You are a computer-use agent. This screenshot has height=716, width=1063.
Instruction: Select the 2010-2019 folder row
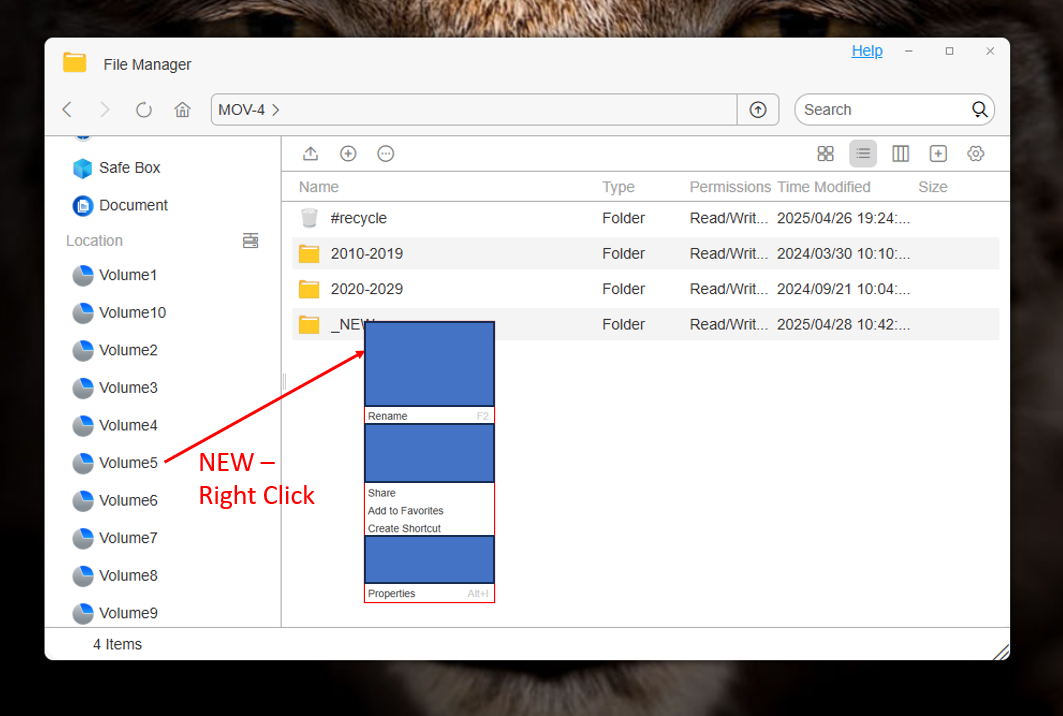[x=645, y=254]
